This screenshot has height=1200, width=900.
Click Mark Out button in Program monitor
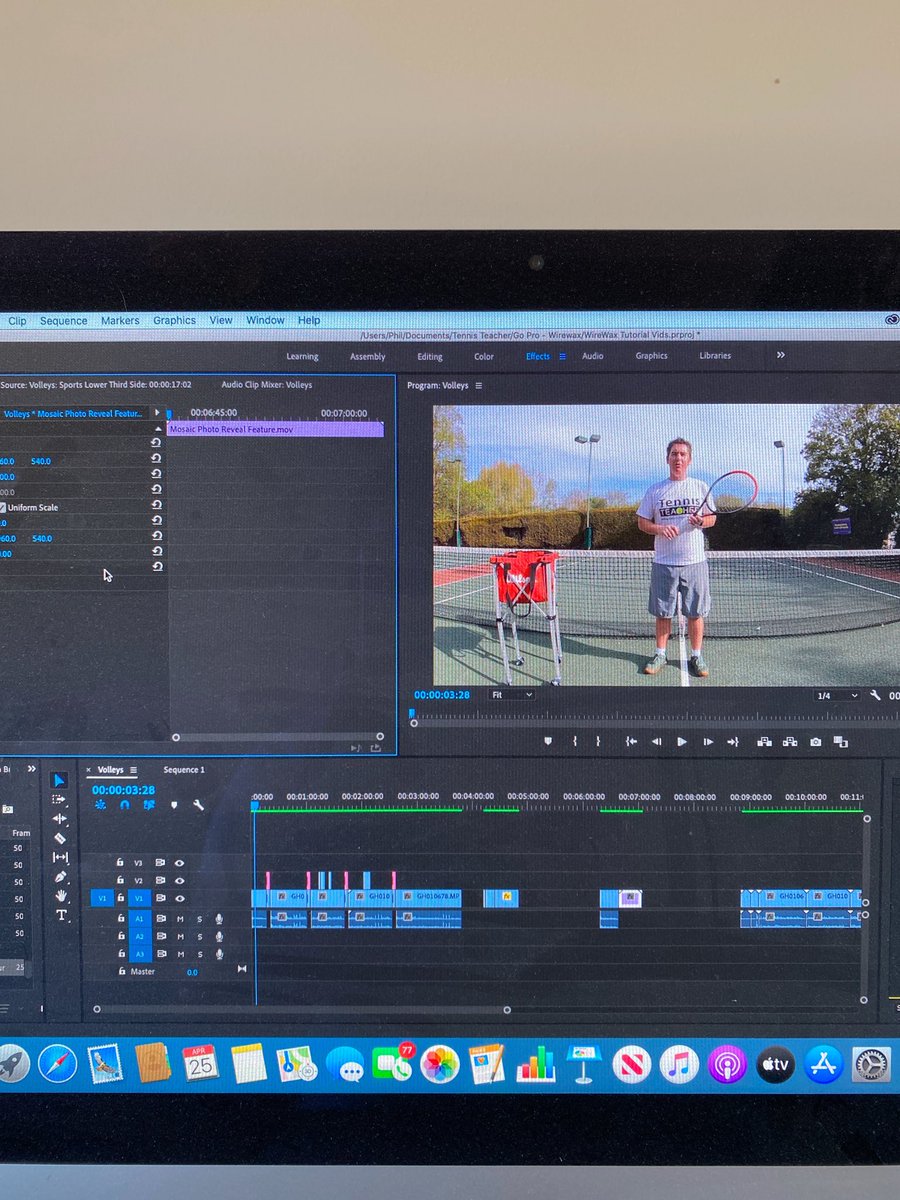(598, 741)
